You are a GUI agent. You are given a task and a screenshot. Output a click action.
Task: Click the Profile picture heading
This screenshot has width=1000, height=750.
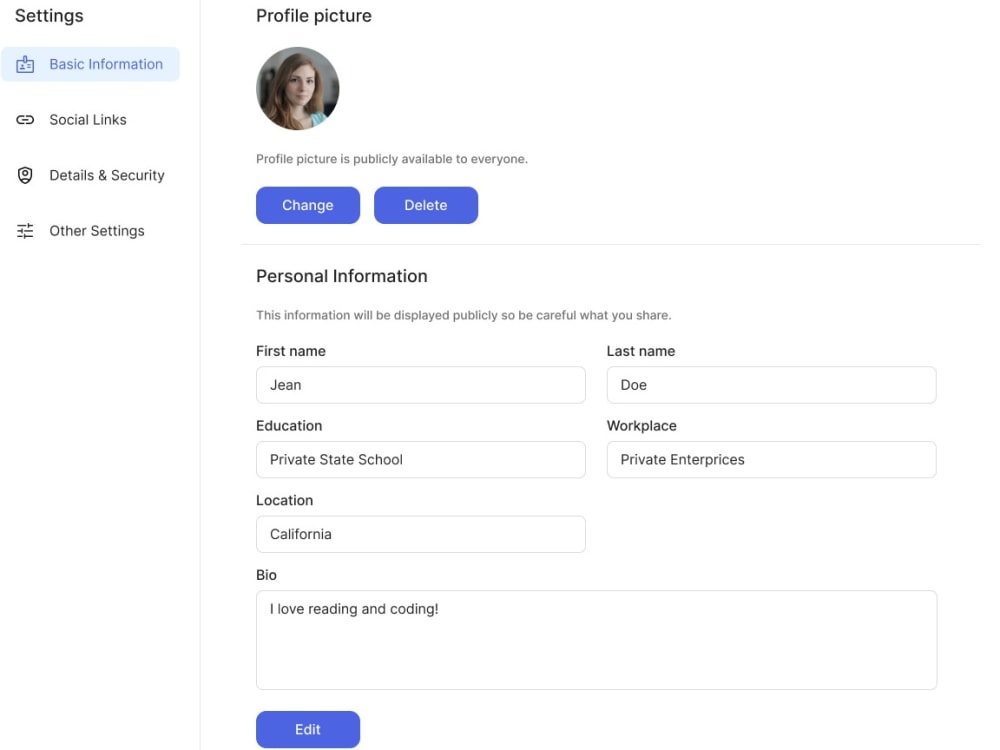coord(314,16)
